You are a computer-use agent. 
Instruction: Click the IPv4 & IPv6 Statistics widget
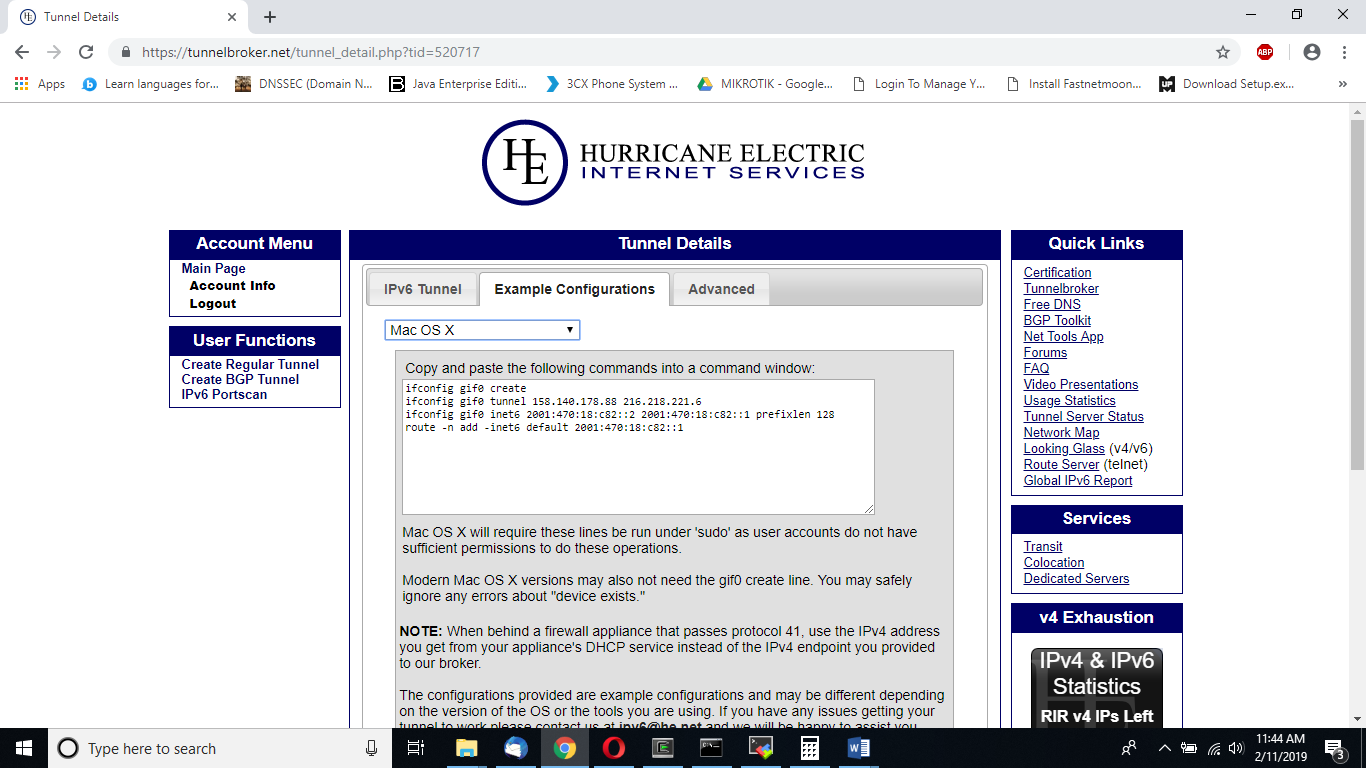(x=1096, y=688)
